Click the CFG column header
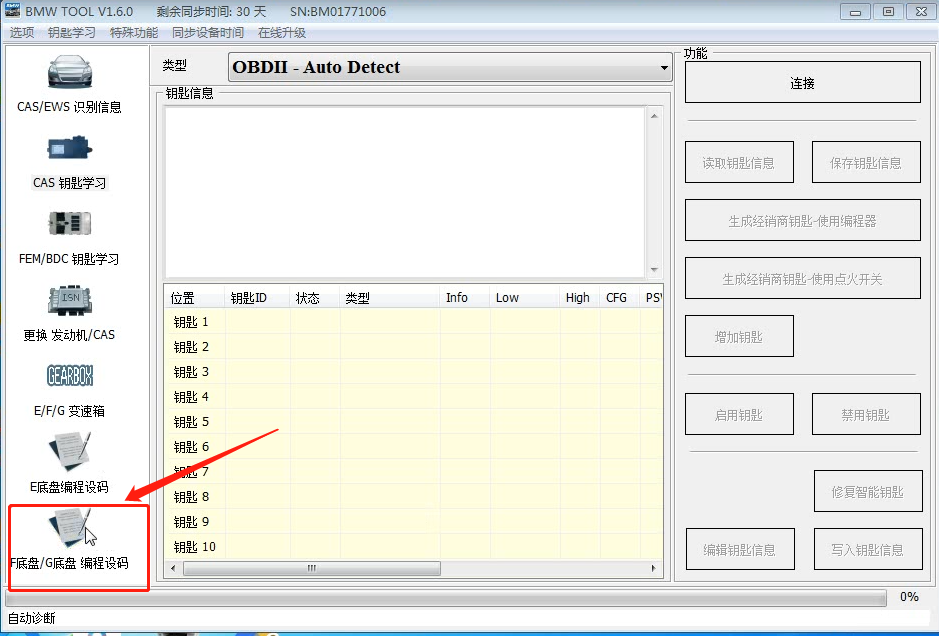 pos(620,298)
